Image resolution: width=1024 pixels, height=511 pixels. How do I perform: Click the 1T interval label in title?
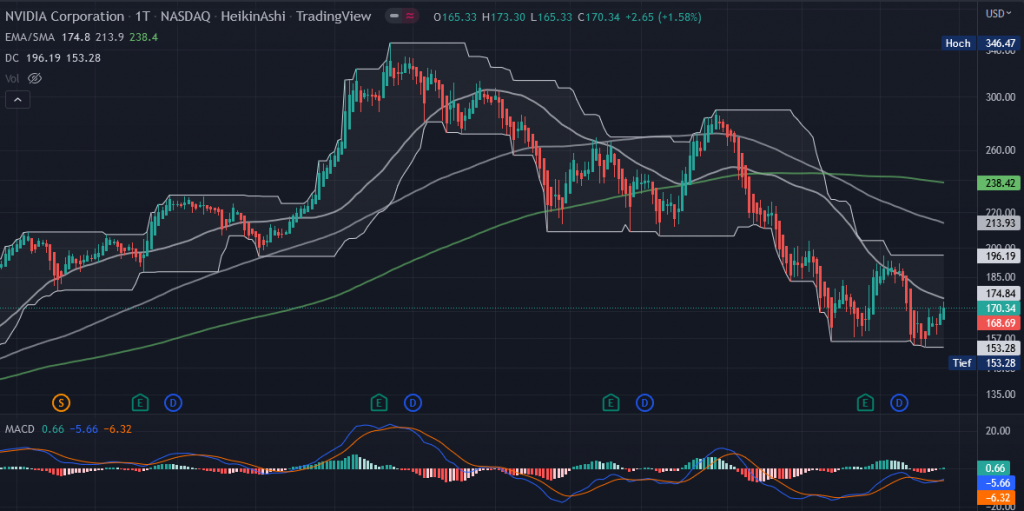click(142, 16)
